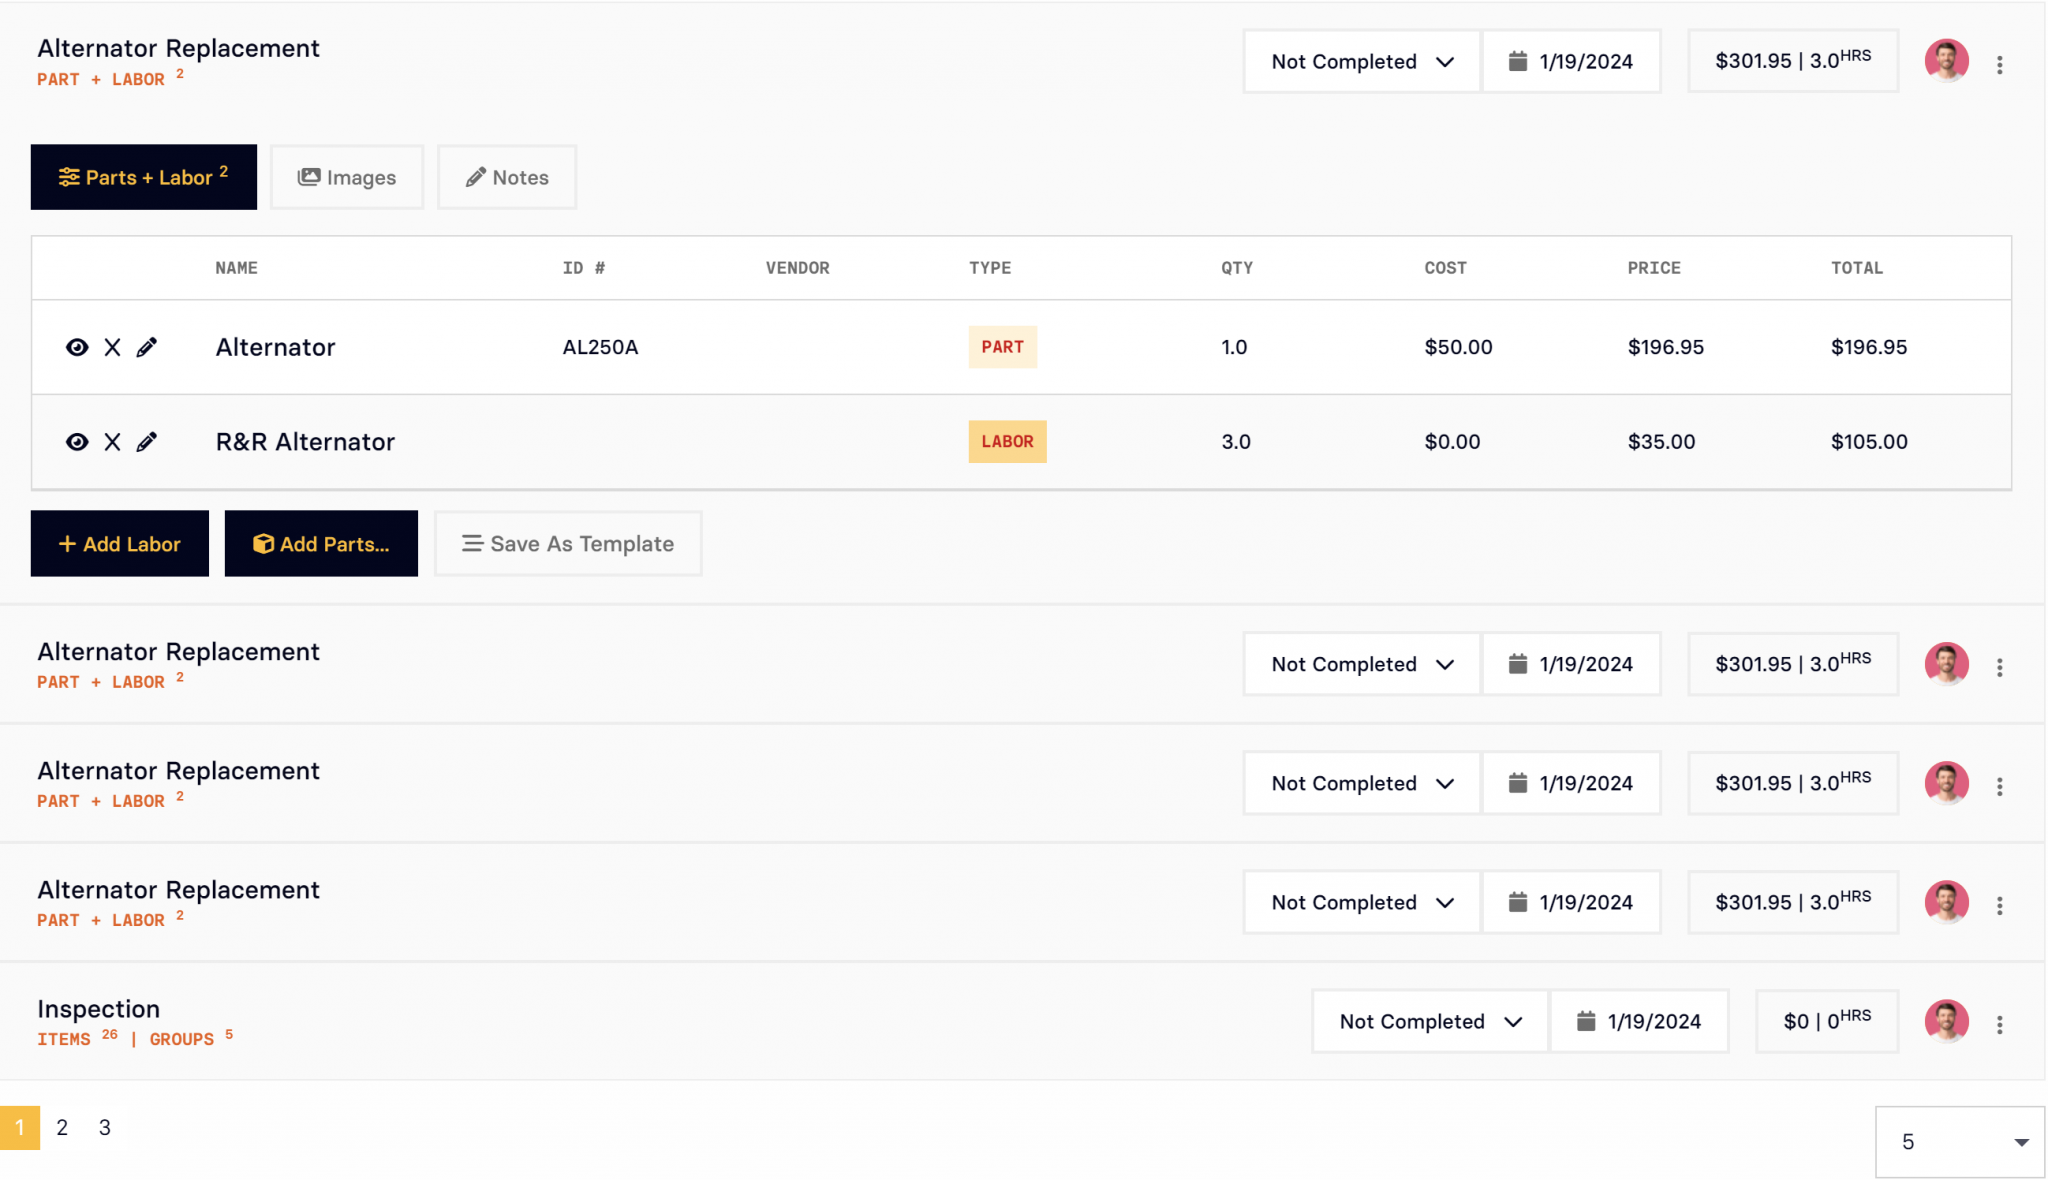Delete the R&R Alternator labor line
Screen dimensions: 2048x1180
(x=112, y=441)
